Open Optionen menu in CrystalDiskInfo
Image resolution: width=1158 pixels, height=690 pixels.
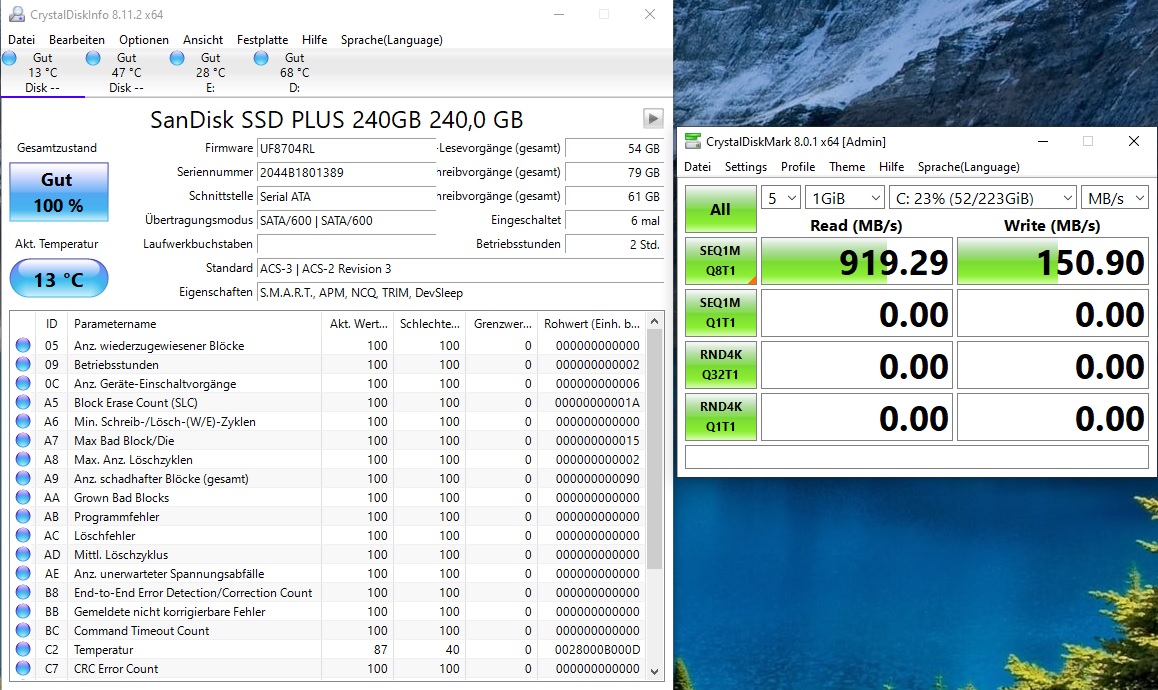[x=144, y=40]
